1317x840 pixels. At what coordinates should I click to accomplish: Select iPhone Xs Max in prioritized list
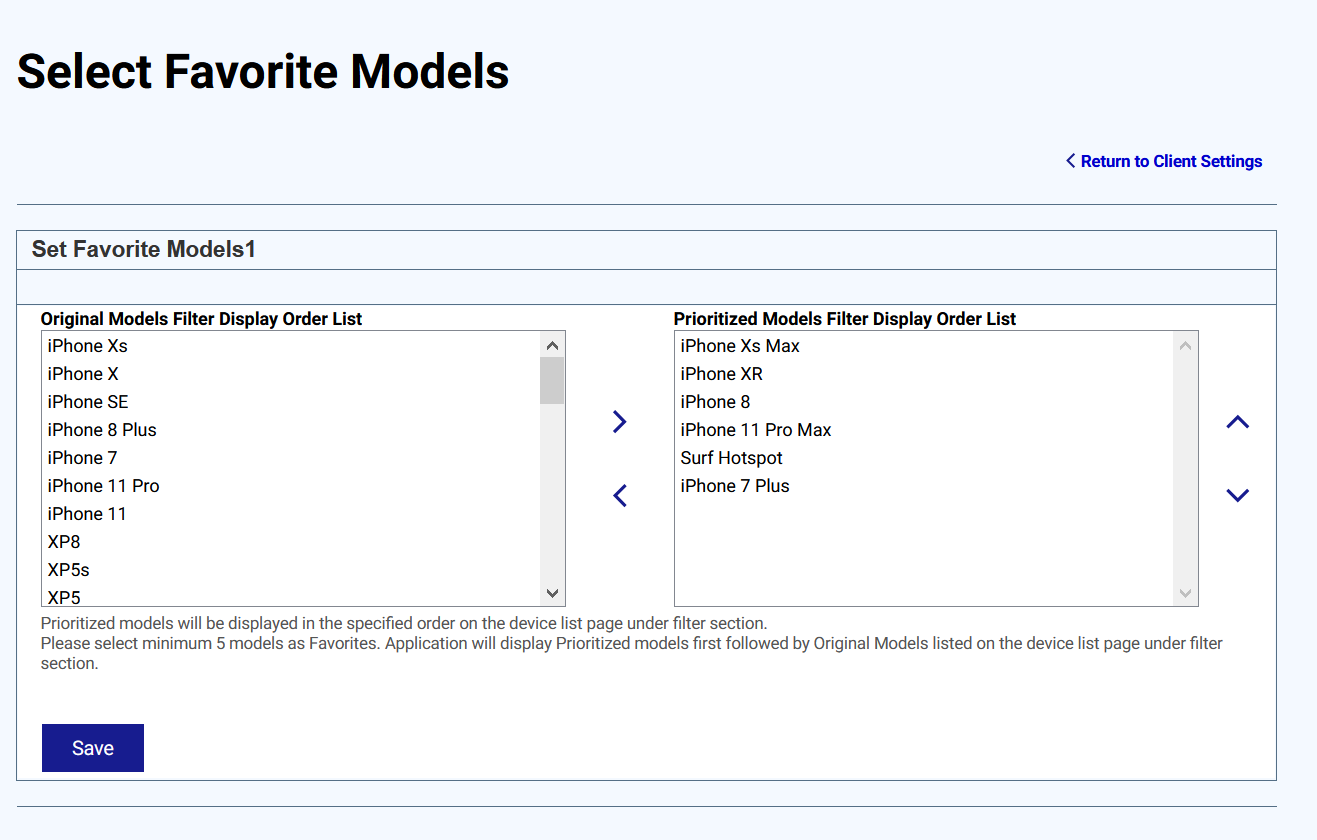click(740, 346)
